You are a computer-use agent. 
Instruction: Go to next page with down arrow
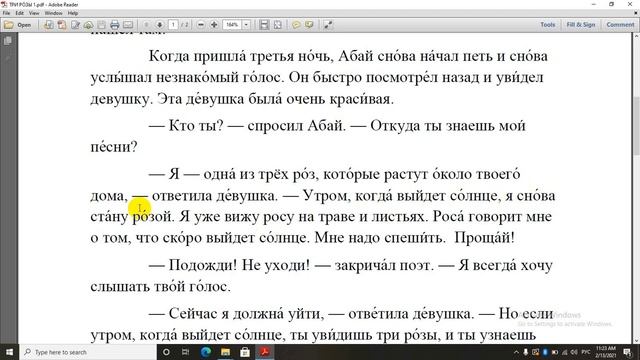point(160,25)
